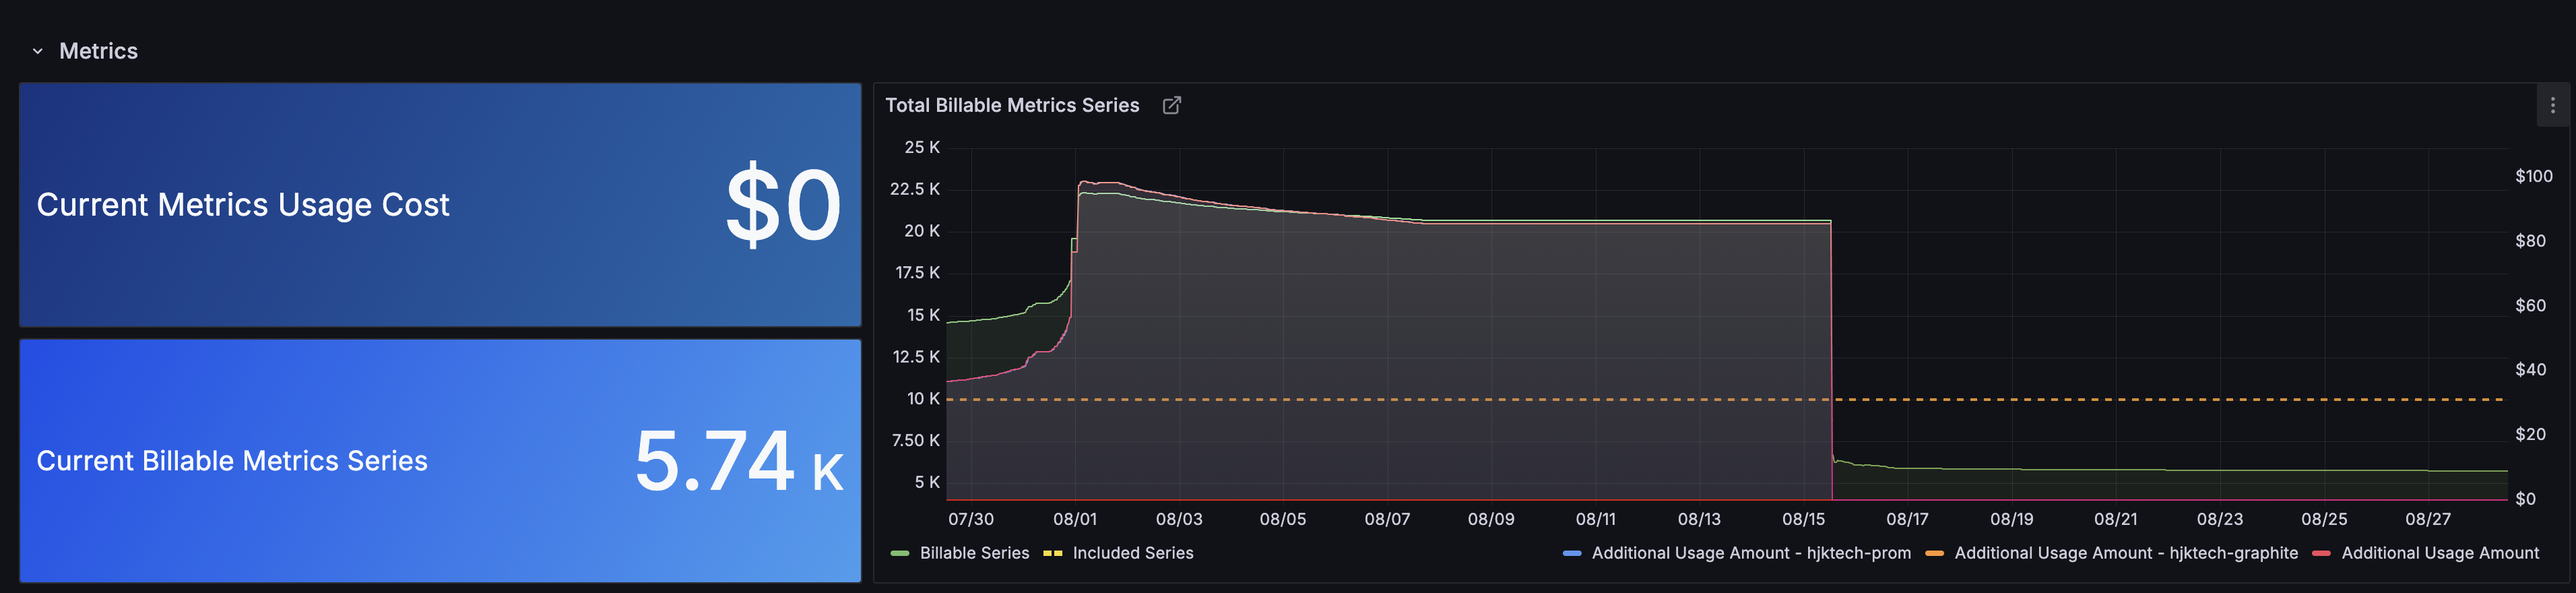Click green color marker for Billable Series
2576x593 pixels.
[x=899, y=553]
